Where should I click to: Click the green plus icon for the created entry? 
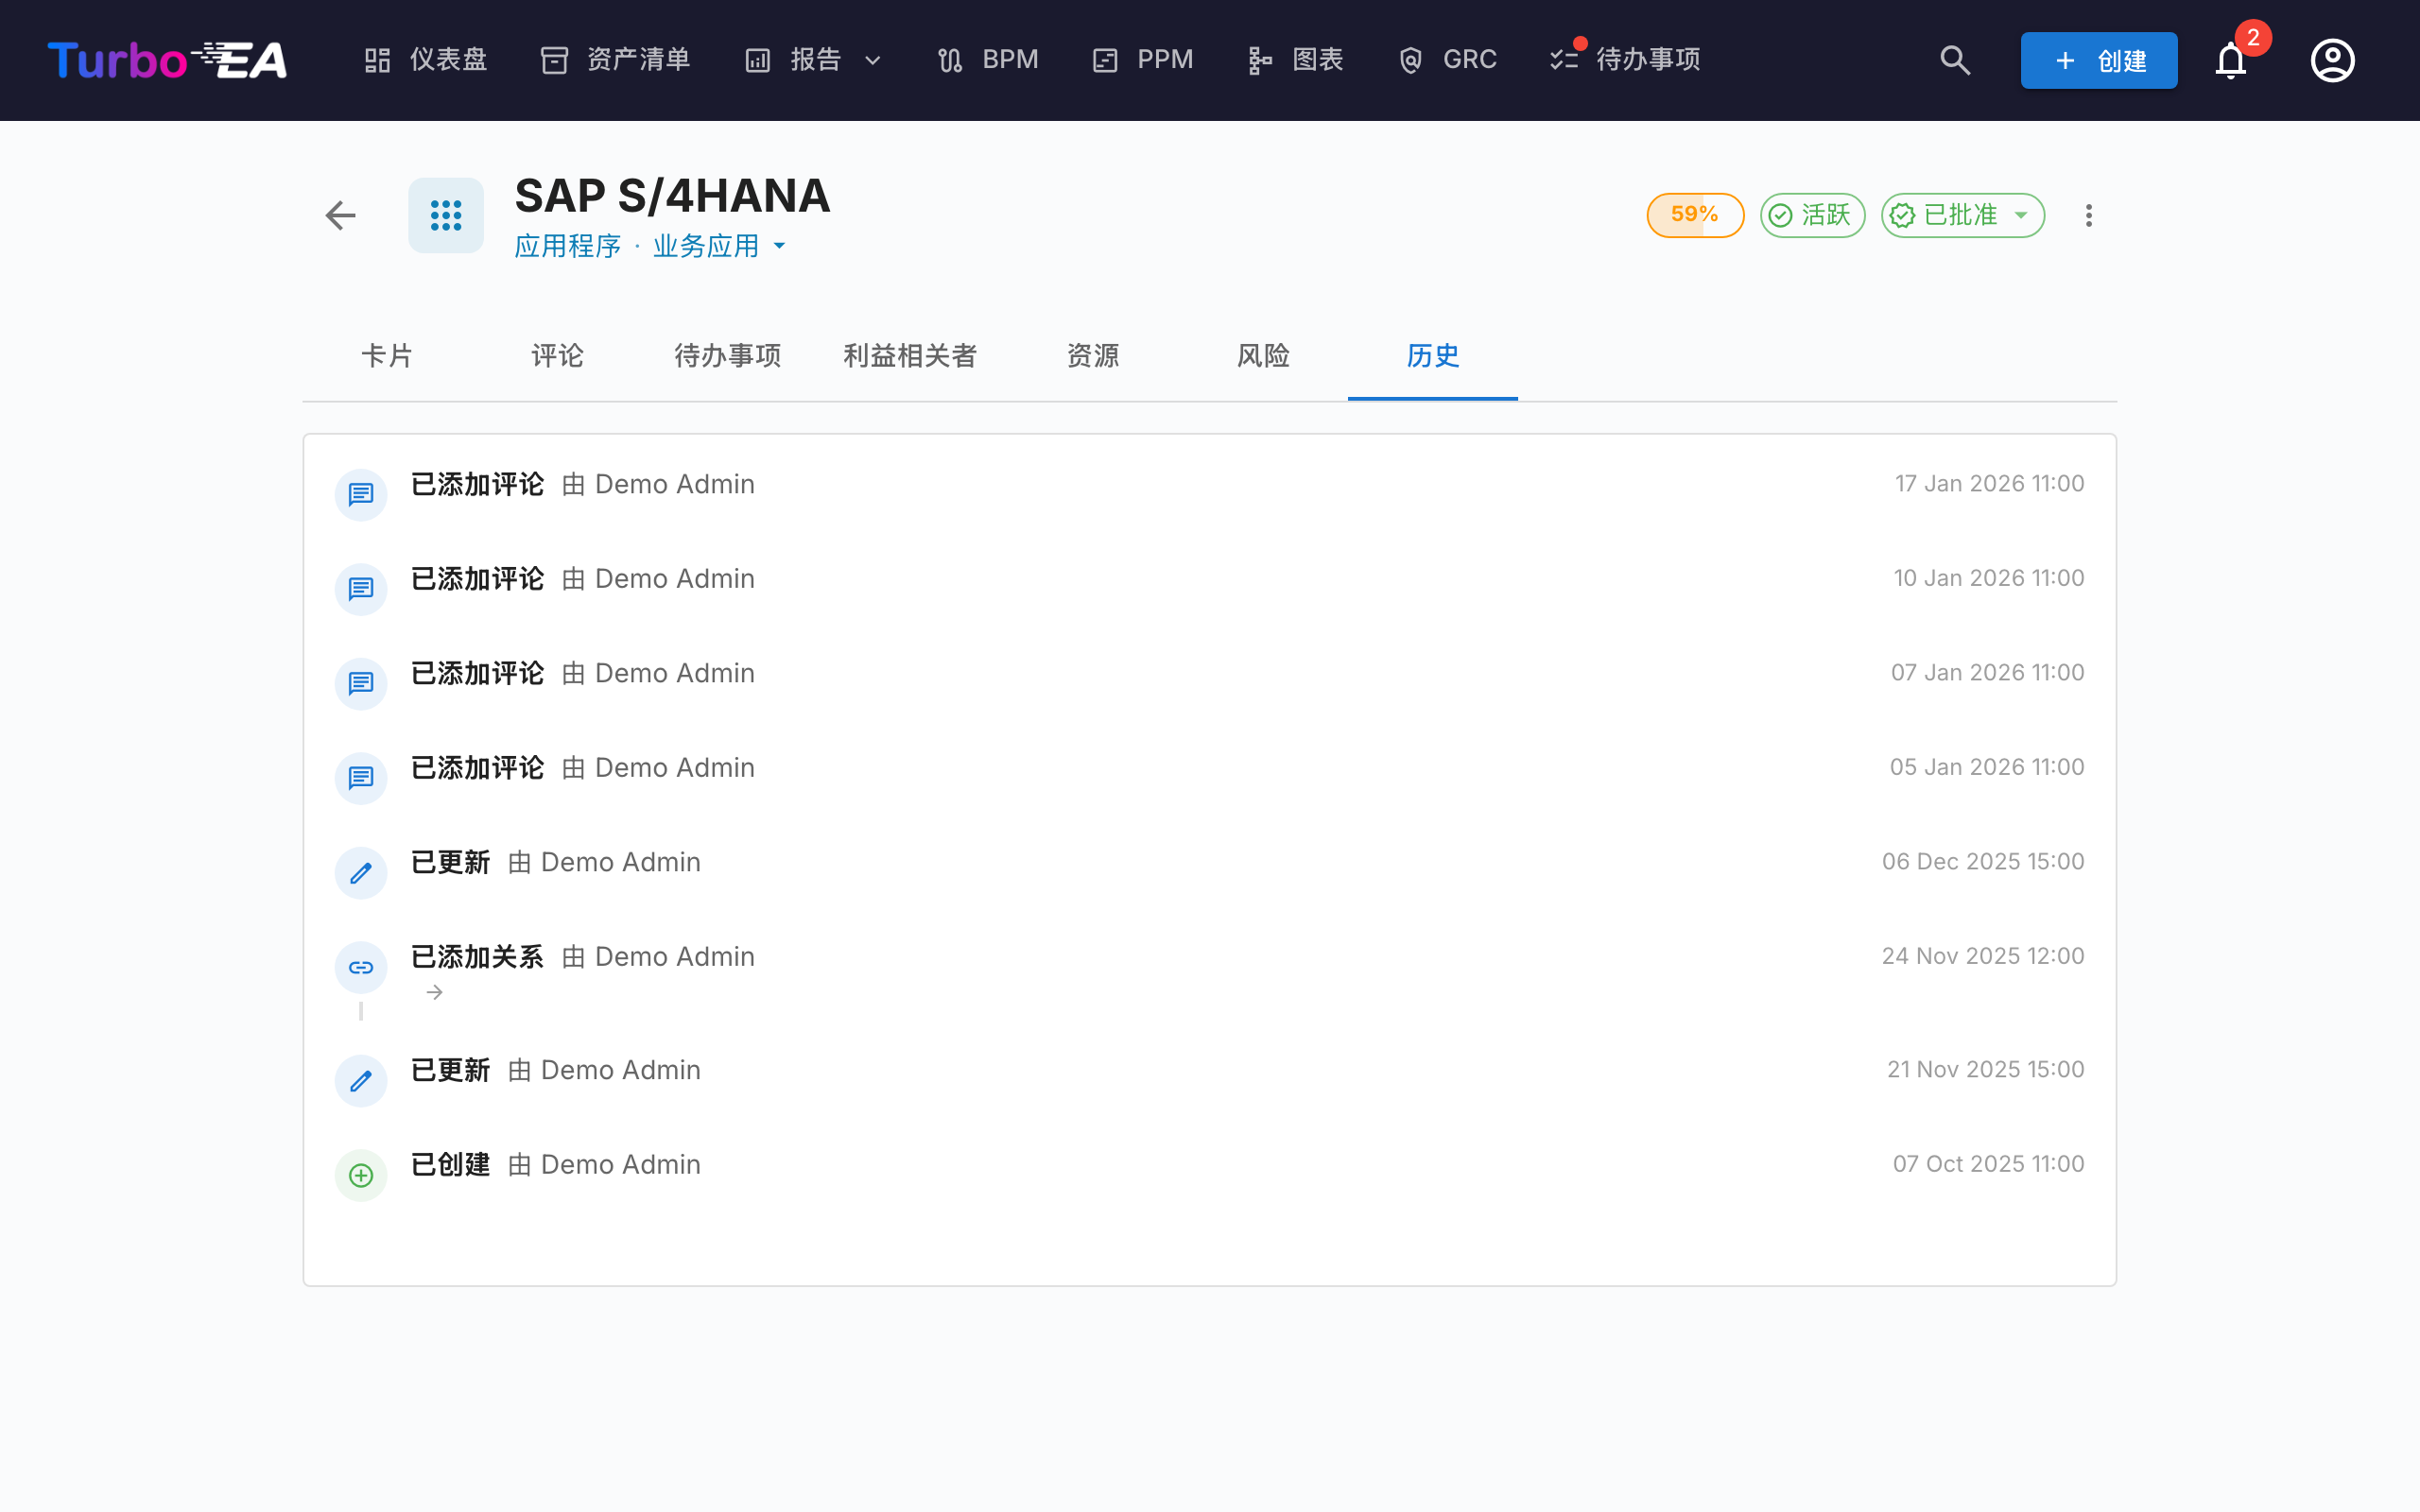361,1175
